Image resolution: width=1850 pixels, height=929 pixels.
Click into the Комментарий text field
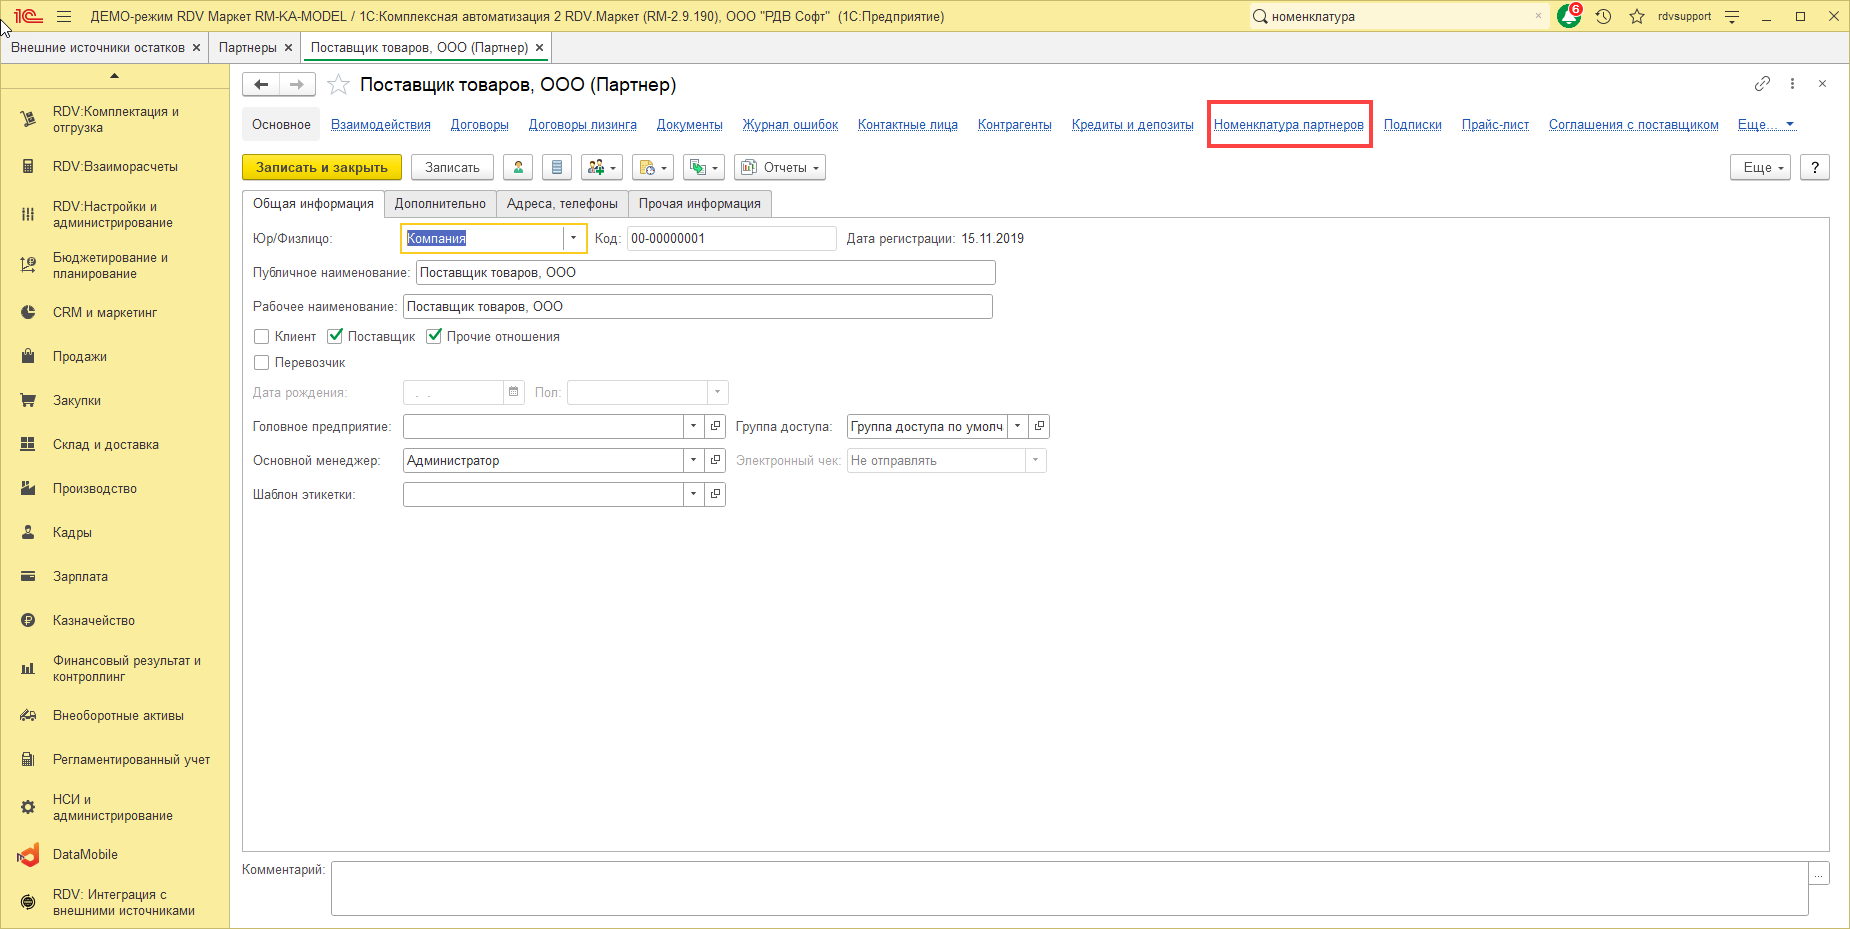coord(1068,888)
